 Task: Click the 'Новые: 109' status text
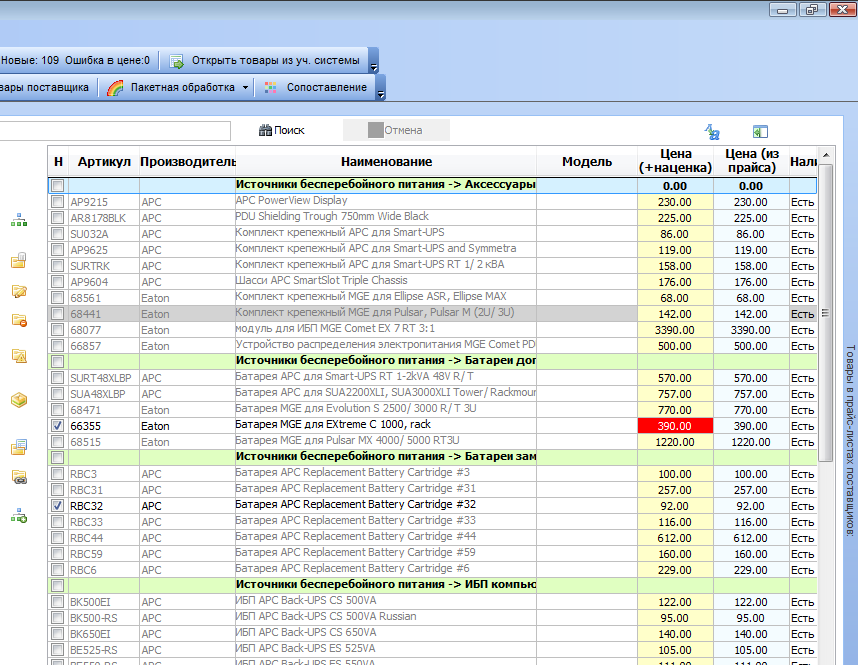(x=30, y=60)
